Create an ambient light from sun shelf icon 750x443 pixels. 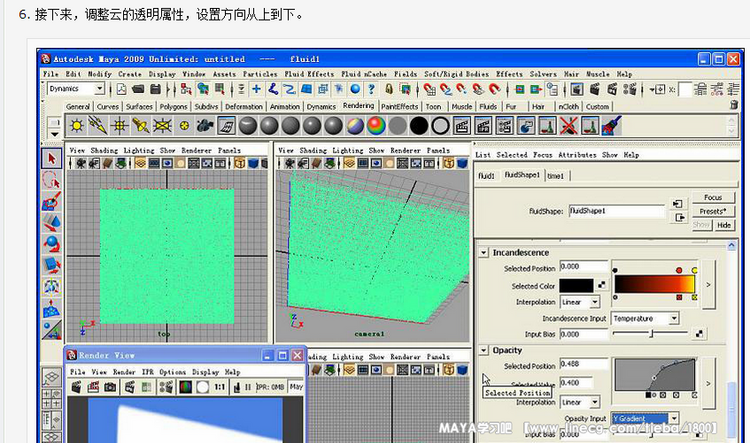pos(77,126)
